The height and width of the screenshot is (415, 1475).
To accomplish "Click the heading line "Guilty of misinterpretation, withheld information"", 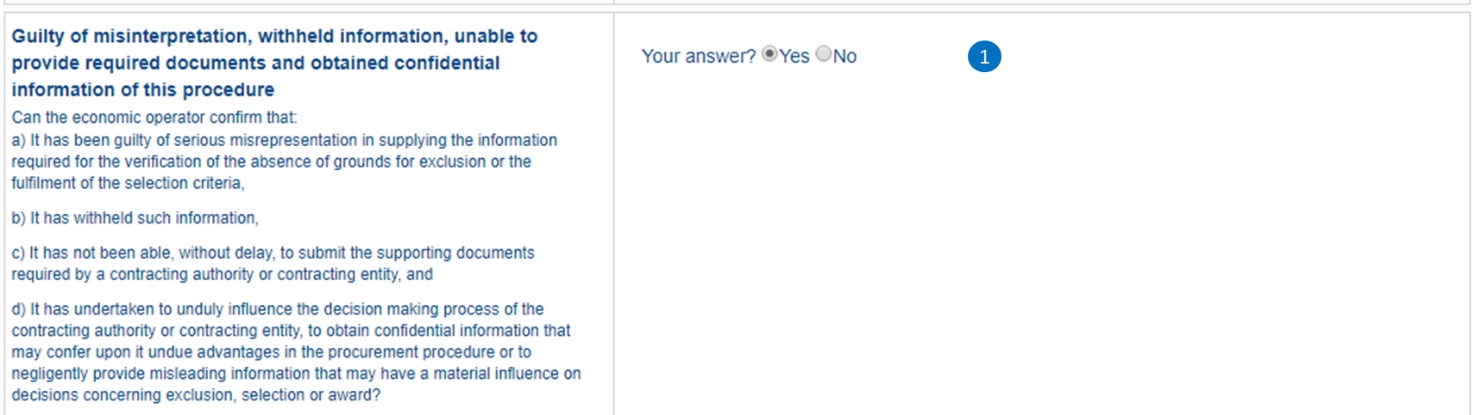I will (274, 37).
